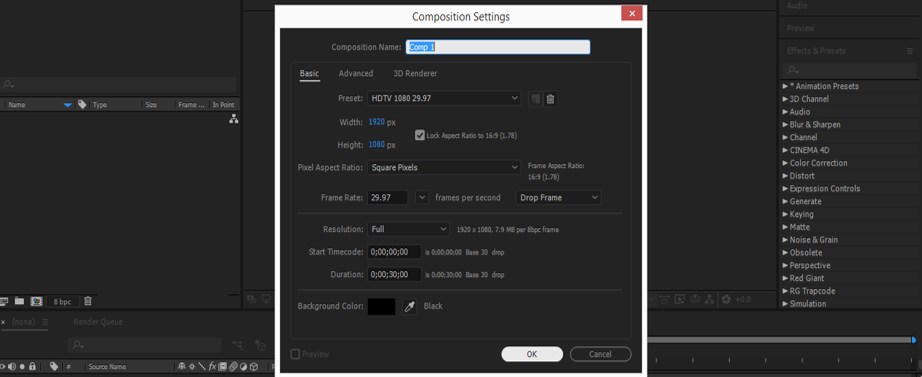The image size is (922, 377).
Task: Click the gray timeline navigator bar
Action: (x=779, y=340)
